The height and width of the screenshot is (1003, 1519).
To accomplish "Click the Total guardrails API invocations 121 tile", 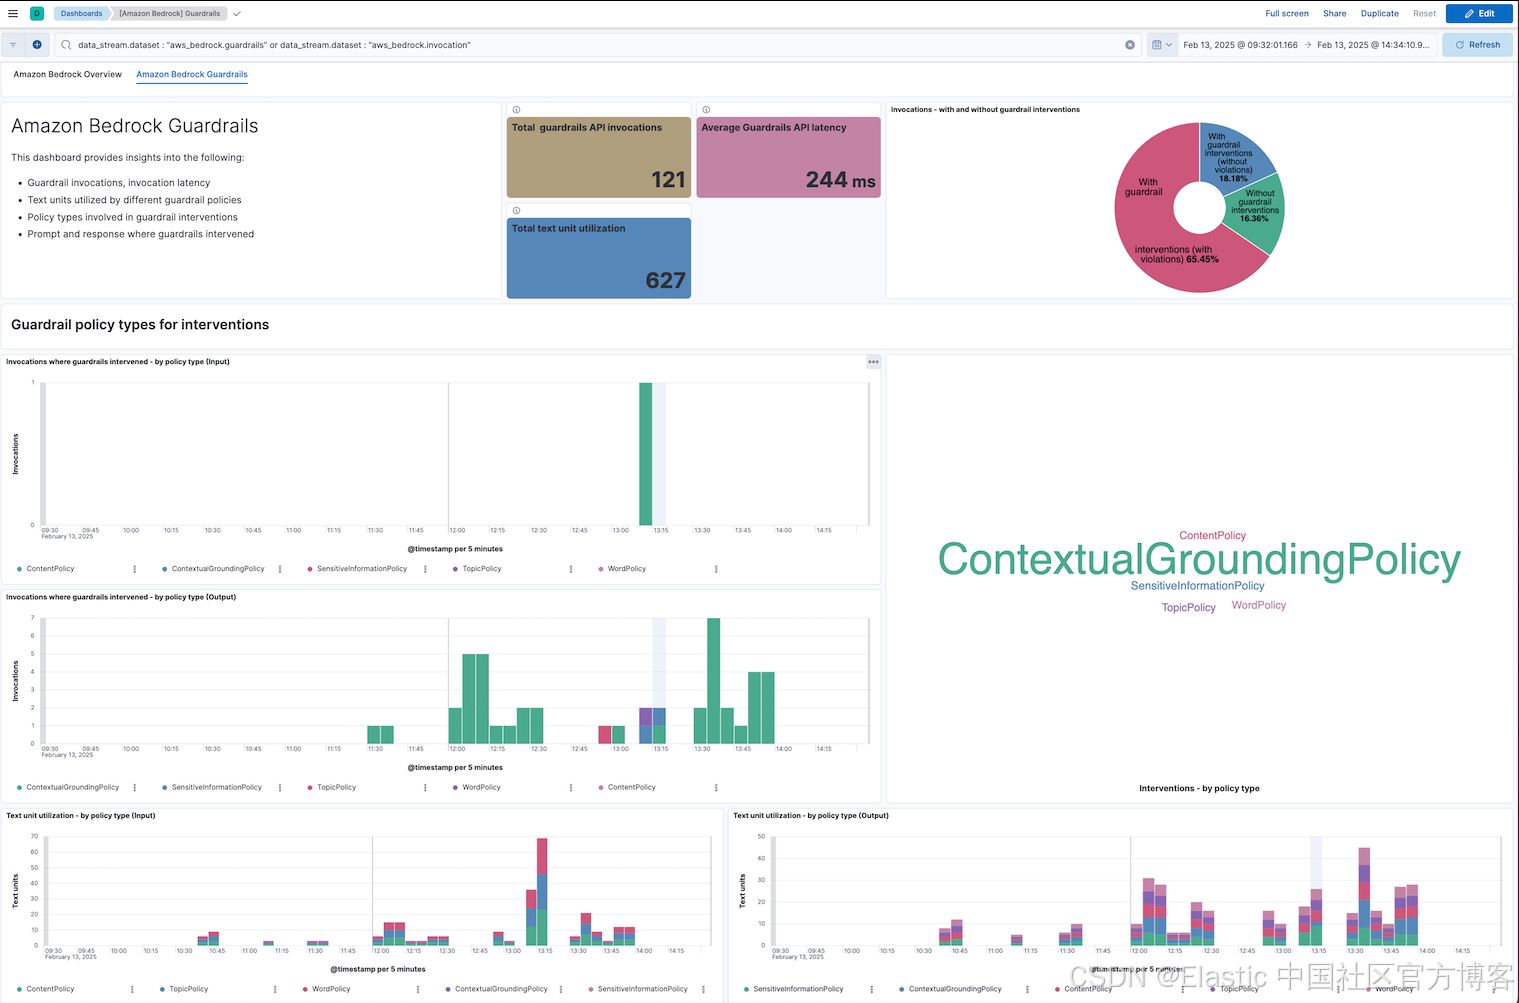I will (599, 158).
